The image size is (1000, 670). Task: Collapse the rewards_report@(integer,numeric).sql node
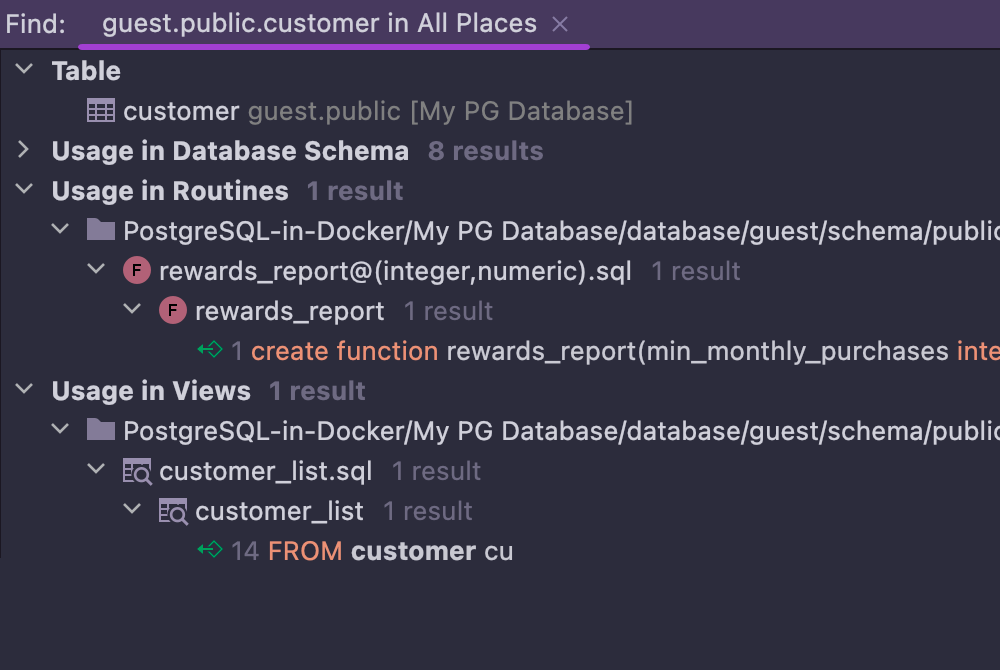pyautogui.click(x=96, y=271)
